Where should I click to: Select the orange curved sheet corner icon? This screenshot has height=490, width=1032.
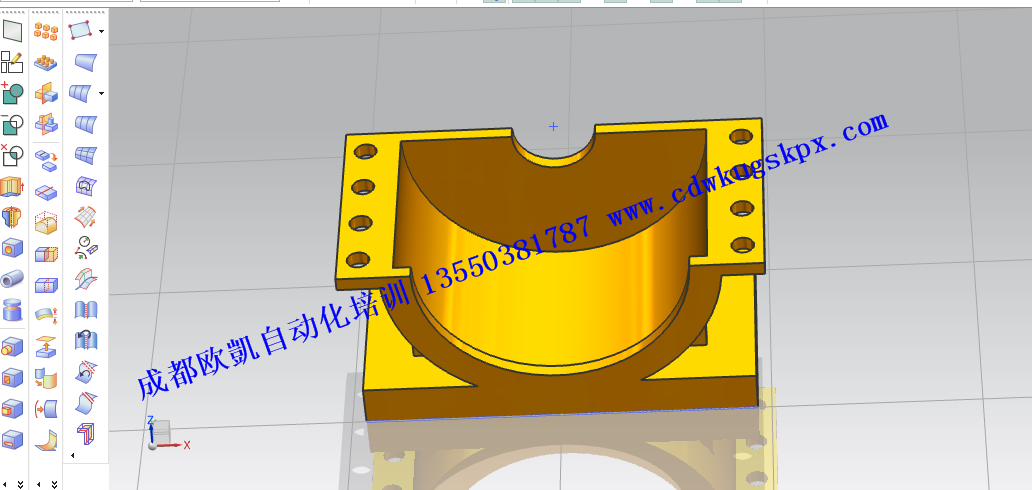[46, 439]
